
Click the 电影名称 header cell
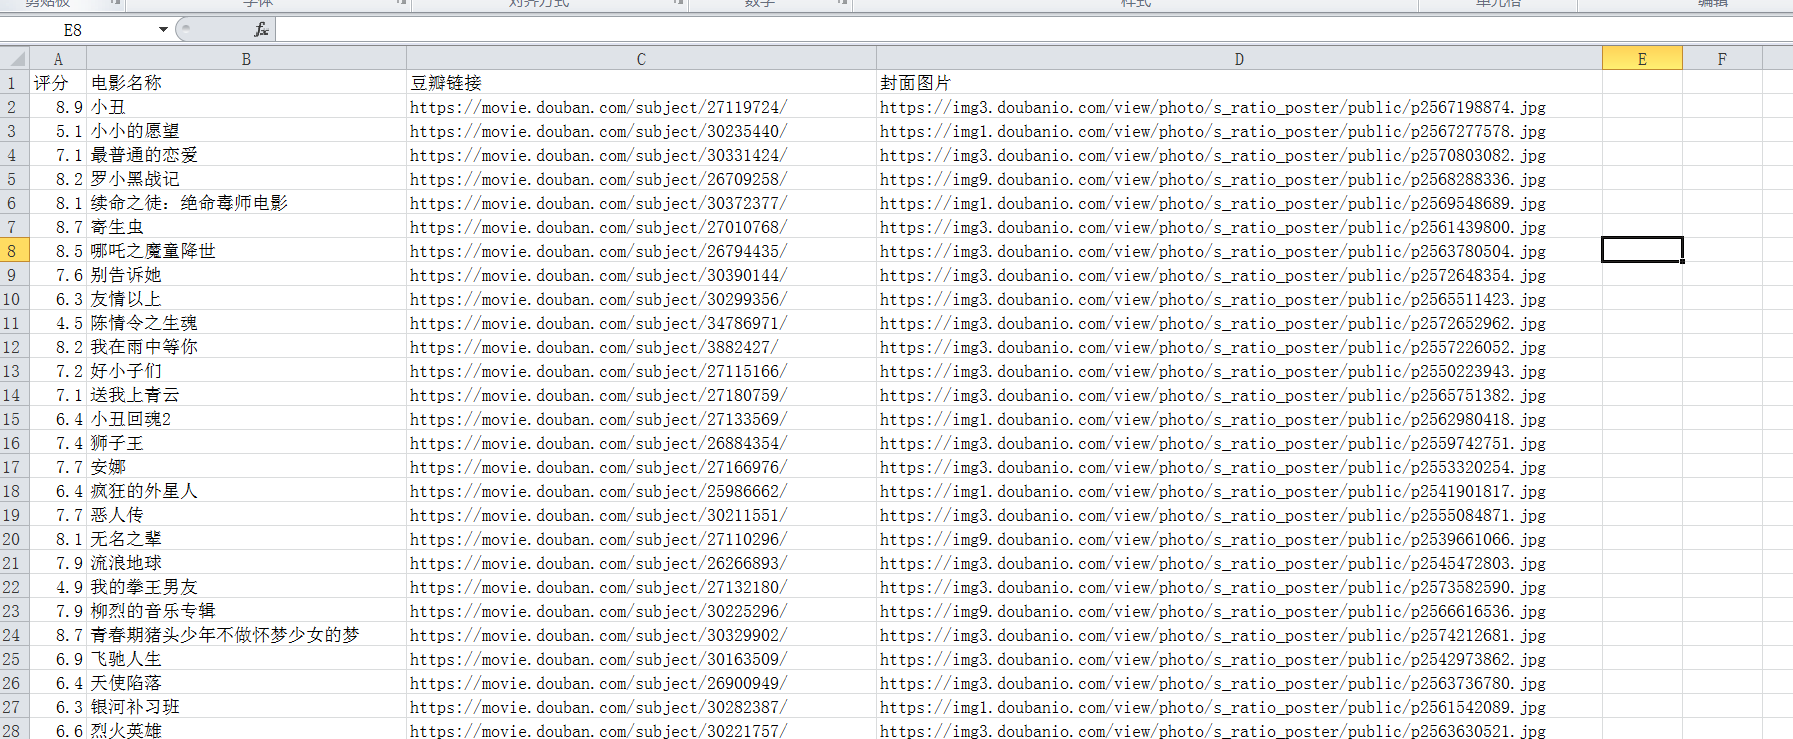pos(246,83)
